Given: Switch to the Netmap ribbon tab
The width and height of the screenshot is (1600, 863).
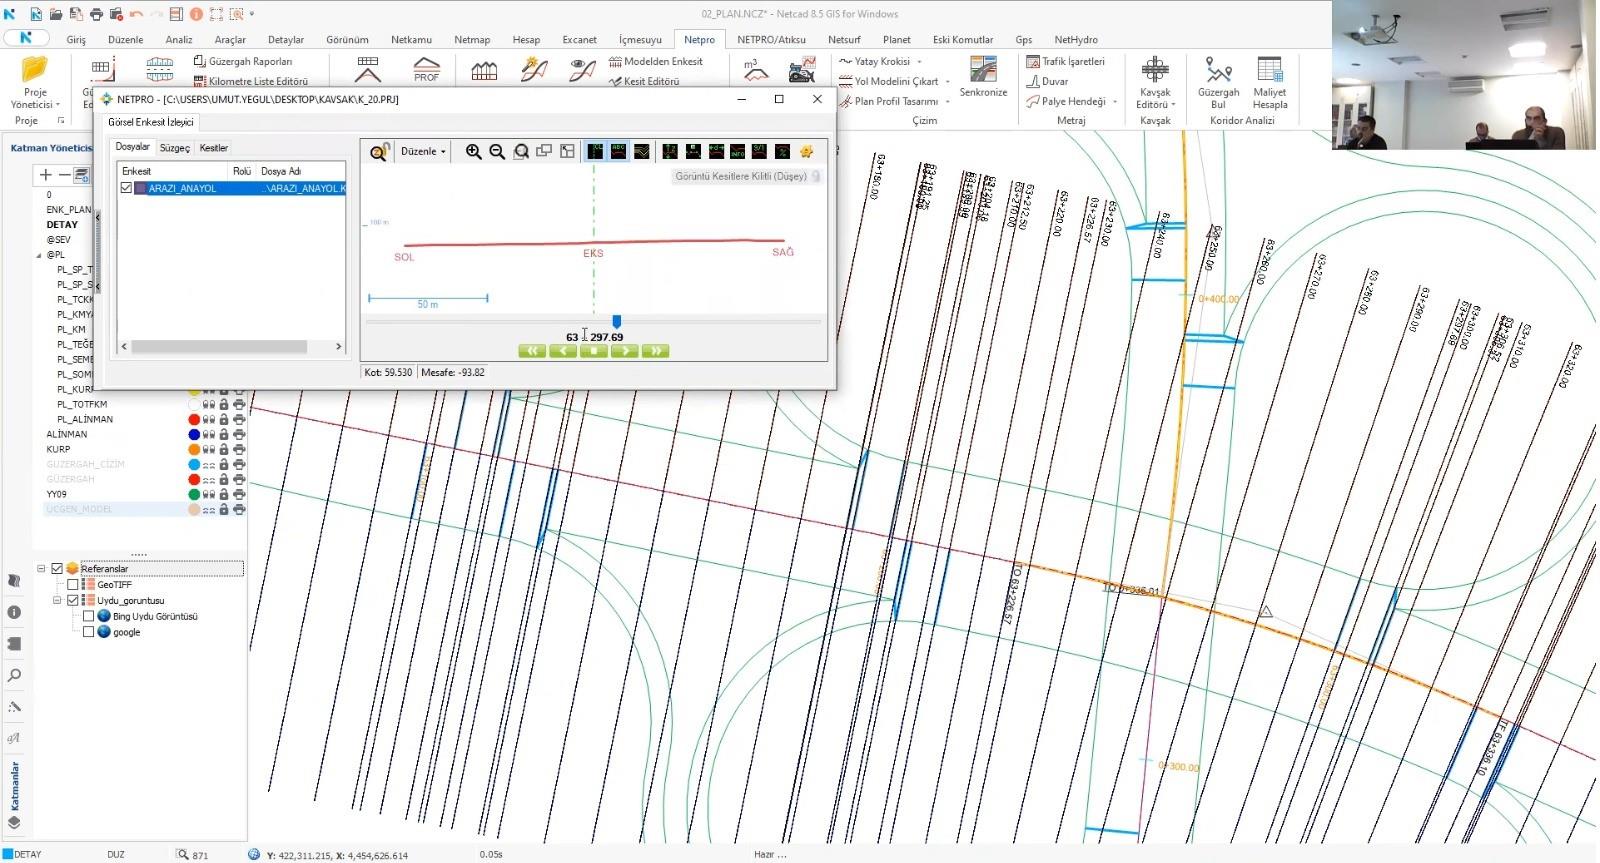Looking at the screenshot, I should [472, 40].
